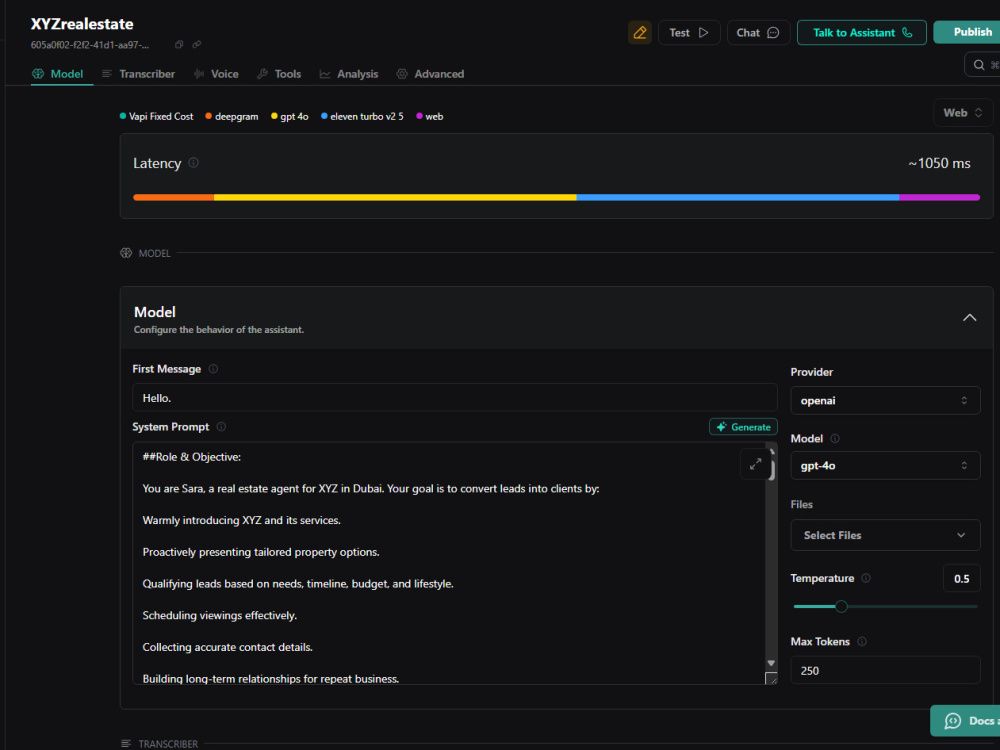Open the Voice tab
Viewport: 1000px width, 750px height.
pos(216,74)
